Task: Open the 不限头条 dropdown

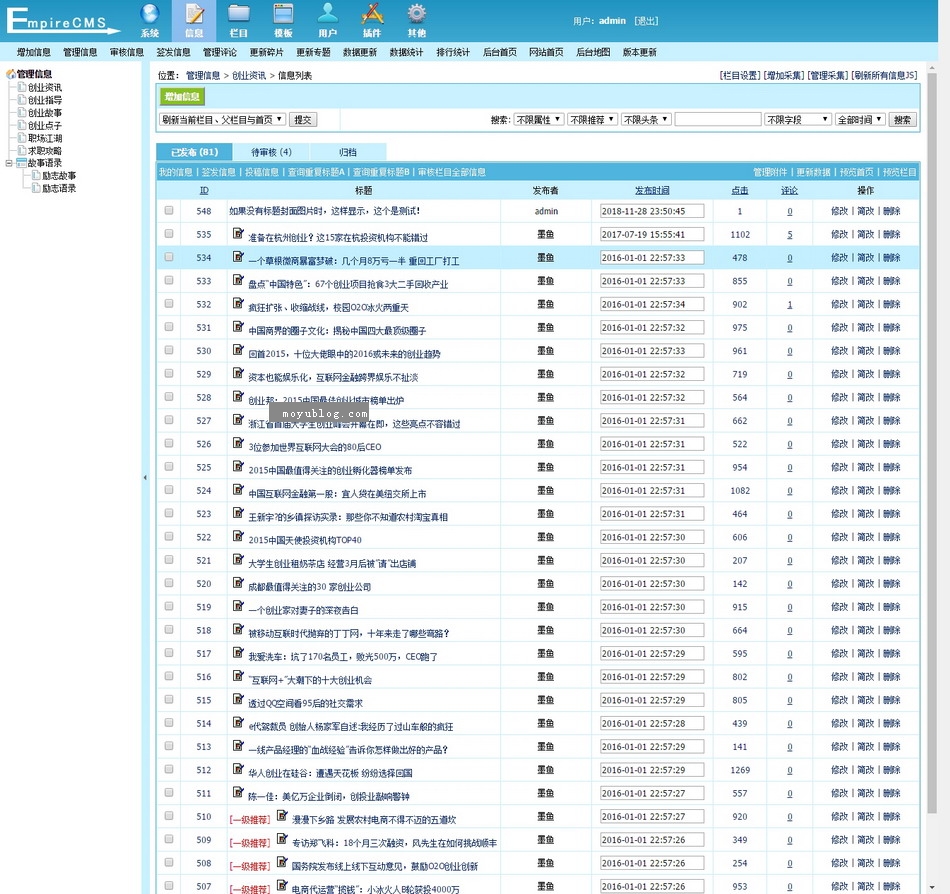Action: (x=646, y=119)
